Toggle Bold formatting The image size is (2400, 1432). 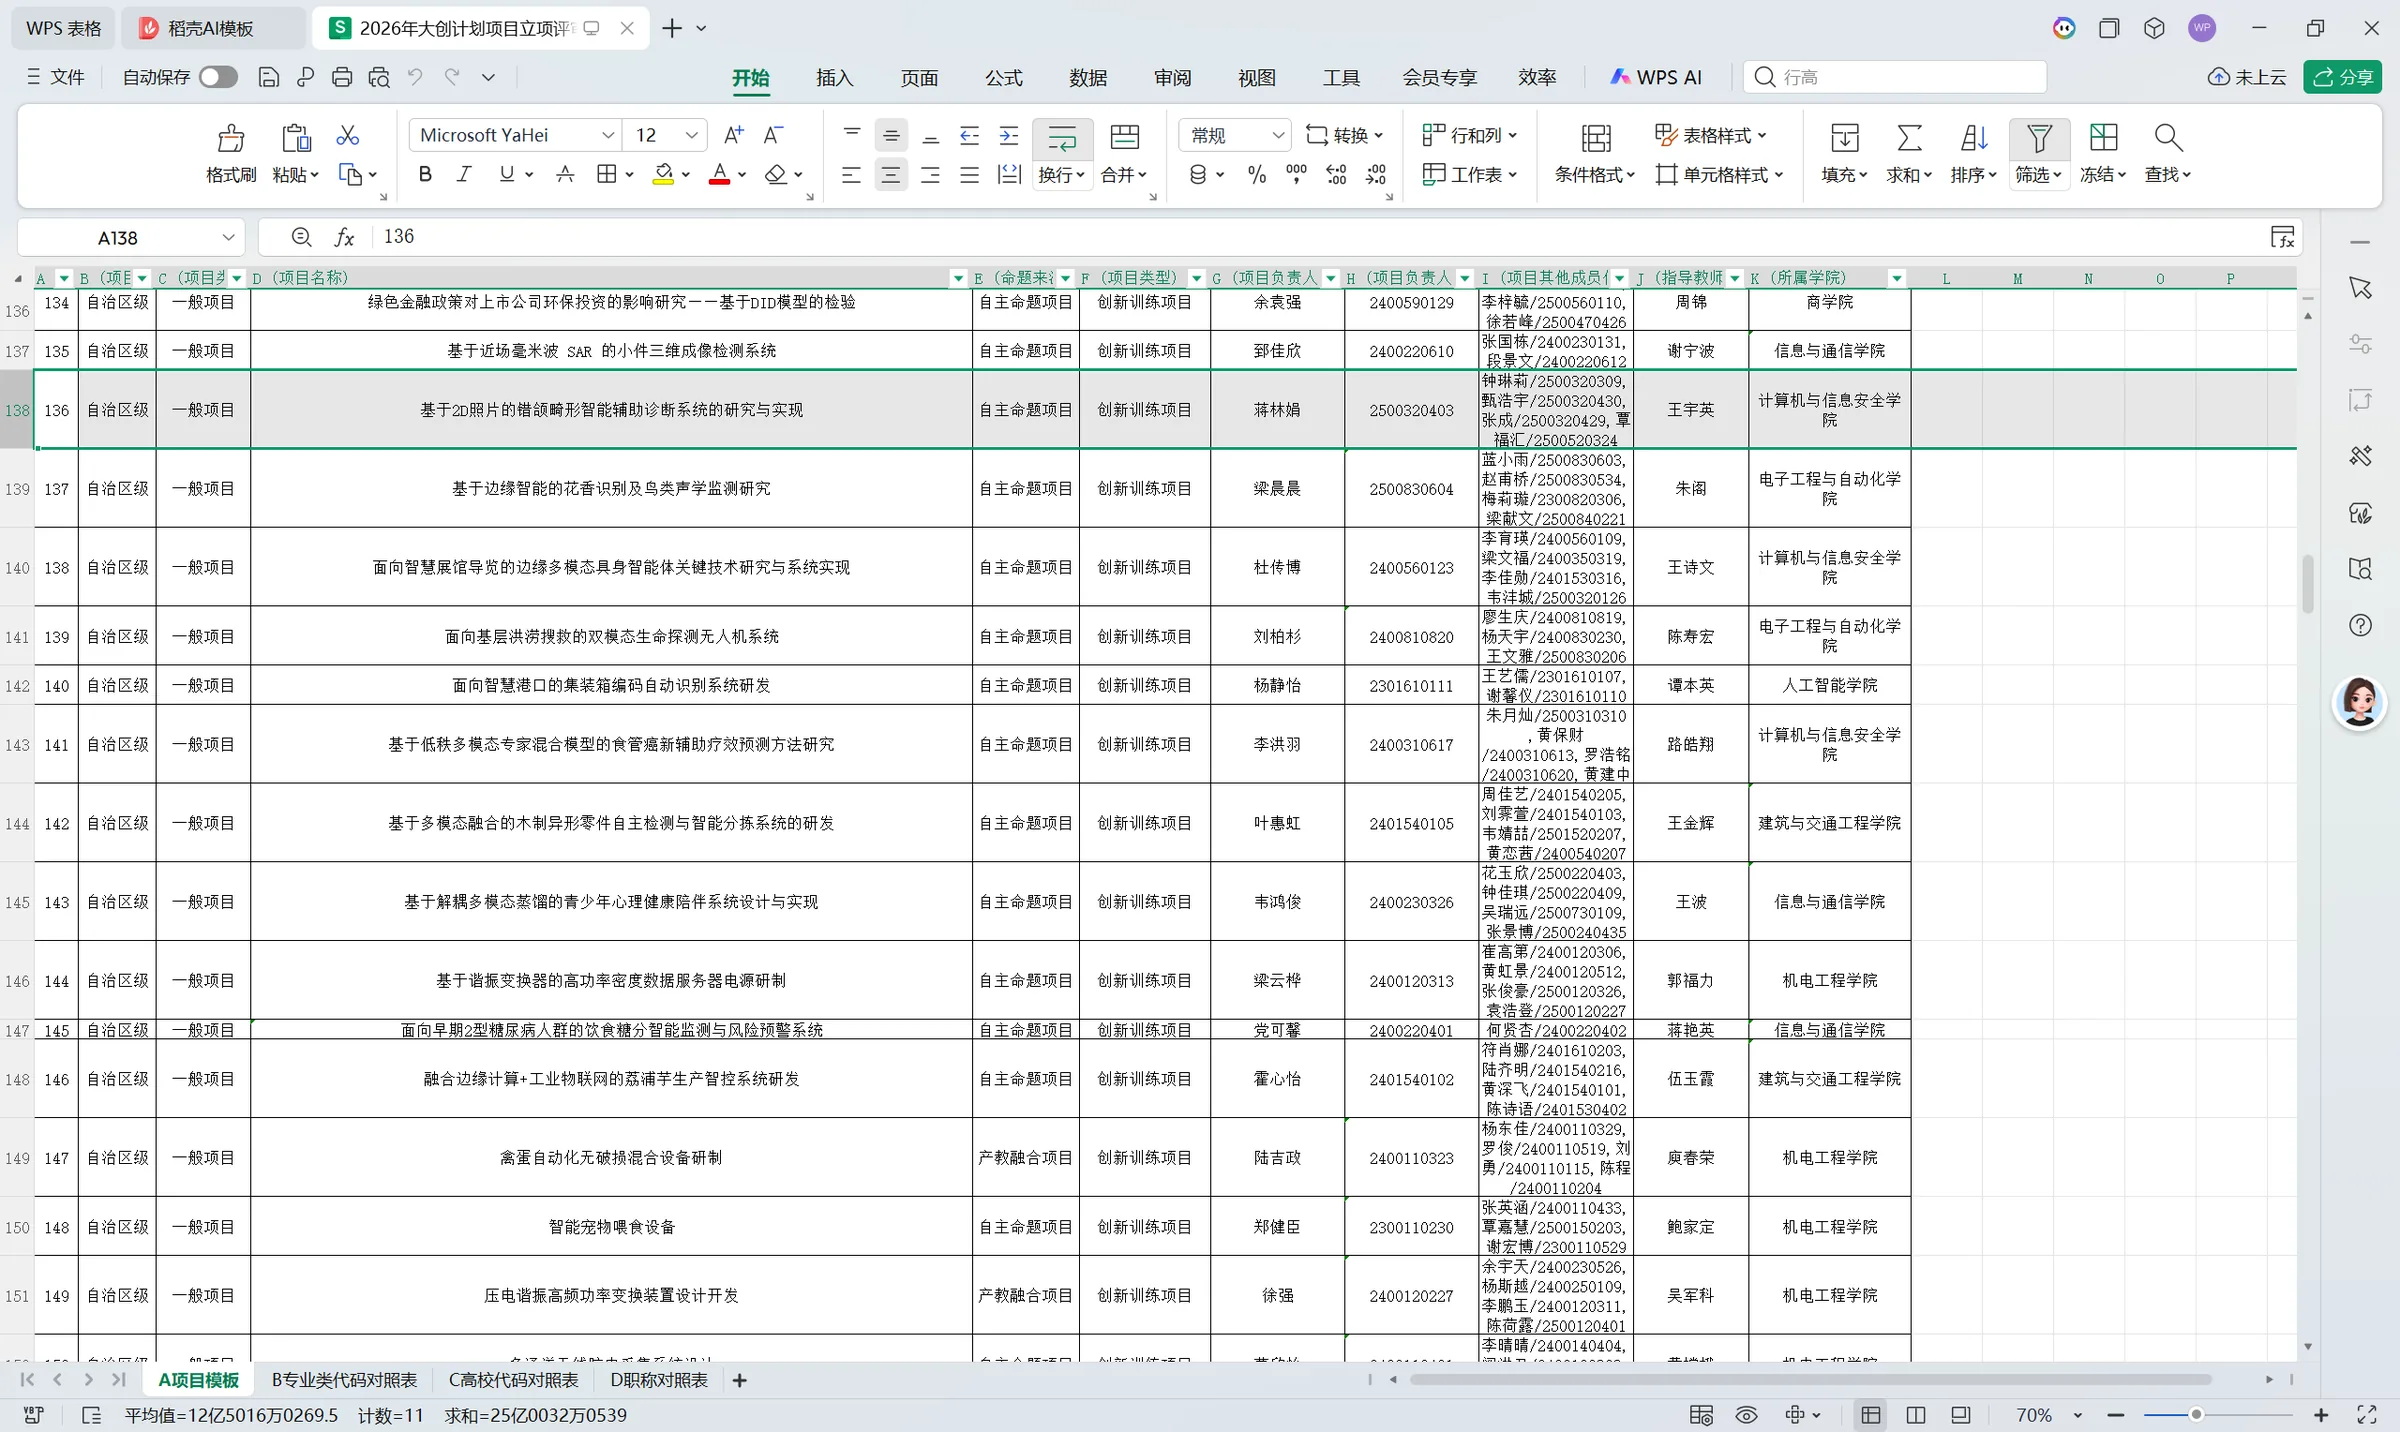[425, 175]
